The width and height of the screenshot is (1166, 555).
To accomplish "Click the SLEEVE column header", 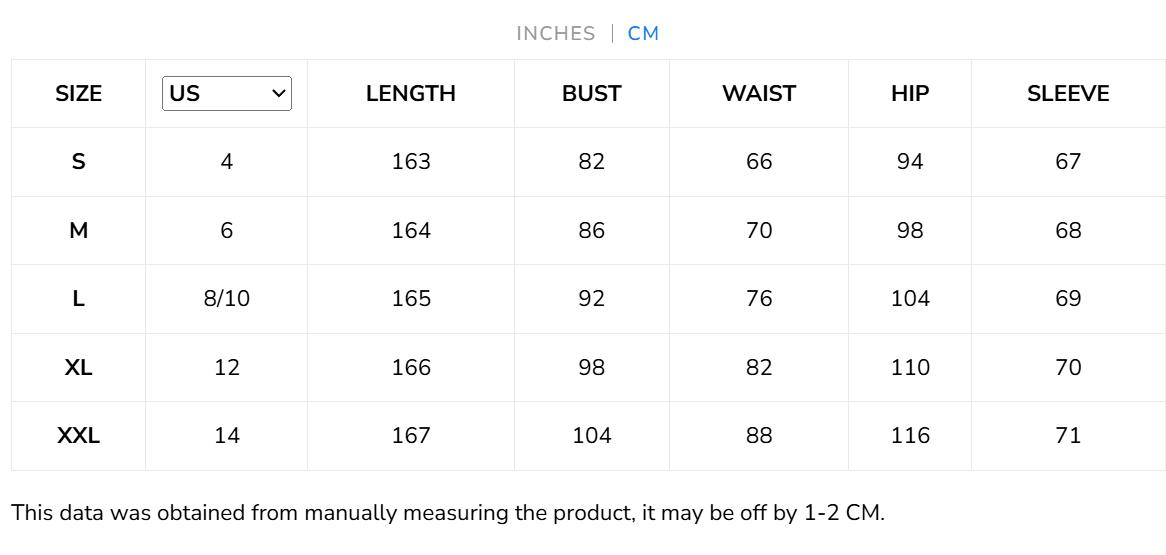I will pos(1067,94).
